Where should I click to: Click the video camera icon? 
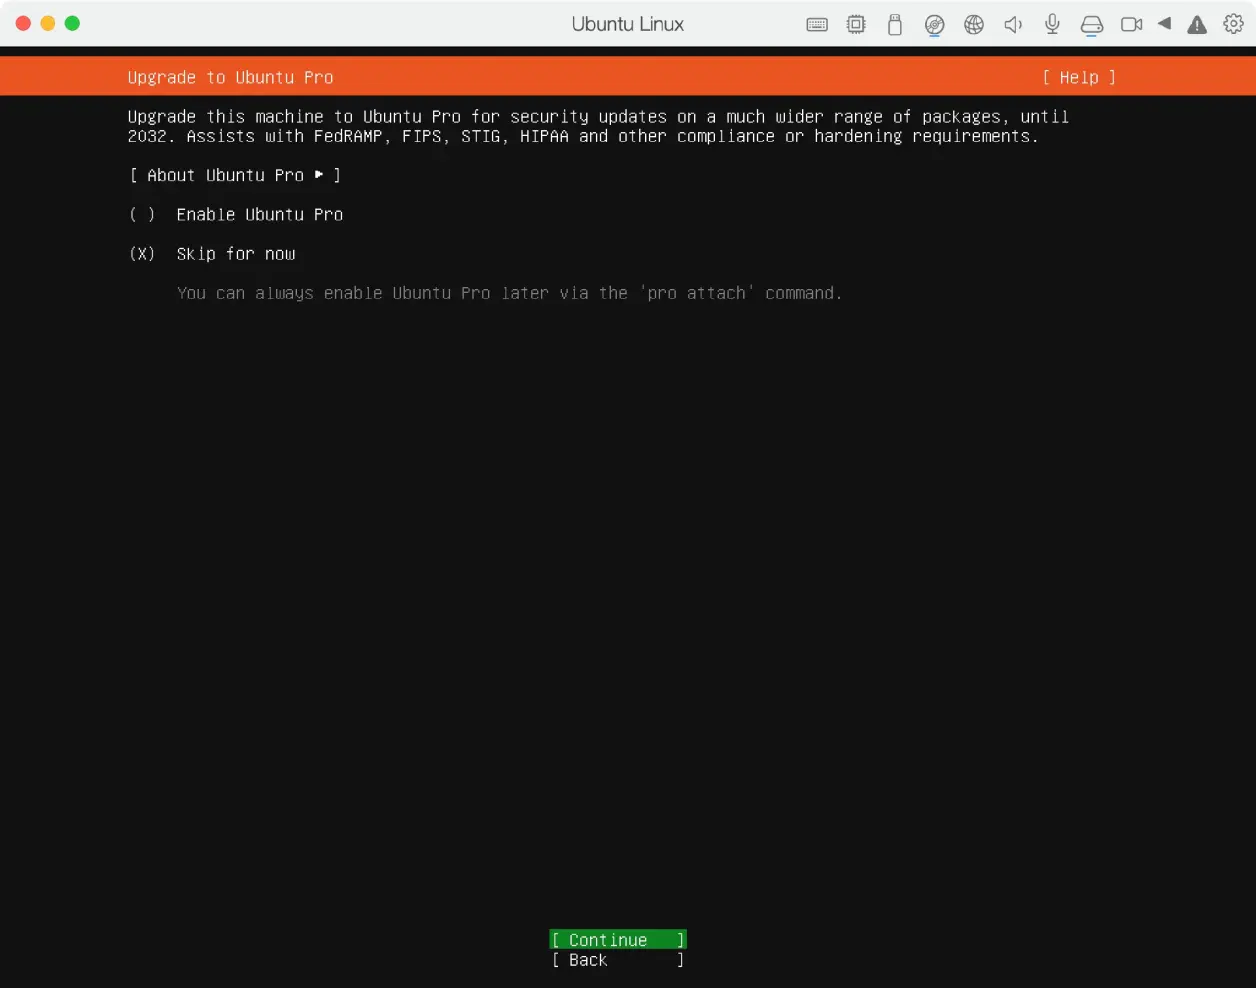coord(1131,24)
